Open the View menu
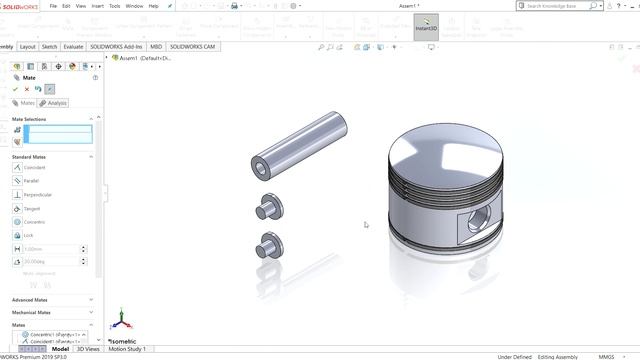The width and height of the screenshot is (640, 360). point(81,6)
